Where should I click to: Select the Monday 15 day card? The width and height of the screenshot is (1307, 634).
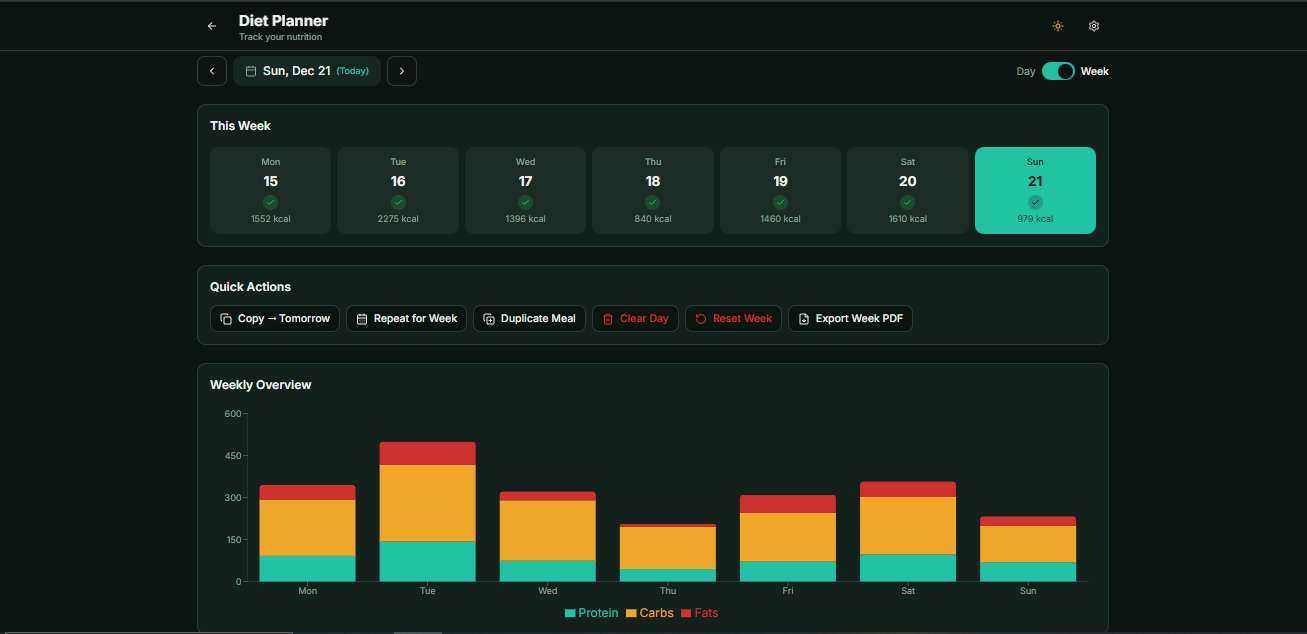[270, 190]
